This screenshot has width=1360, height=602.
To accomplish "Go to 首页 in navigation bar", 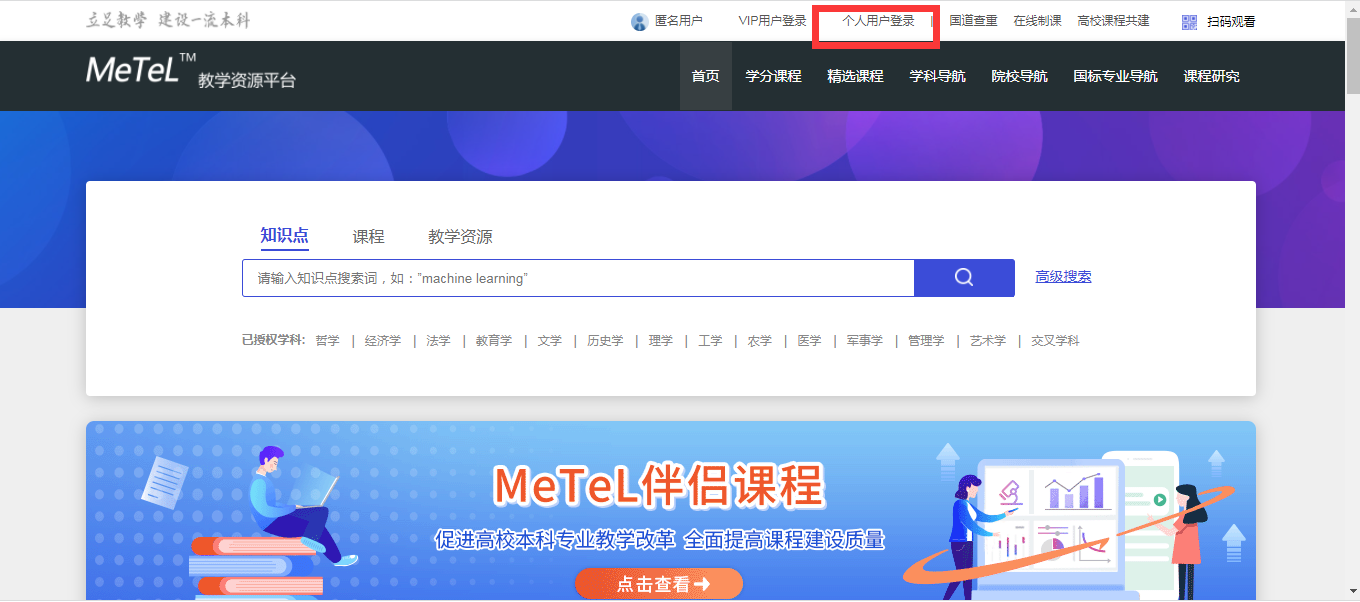I will tap(705, 76).
